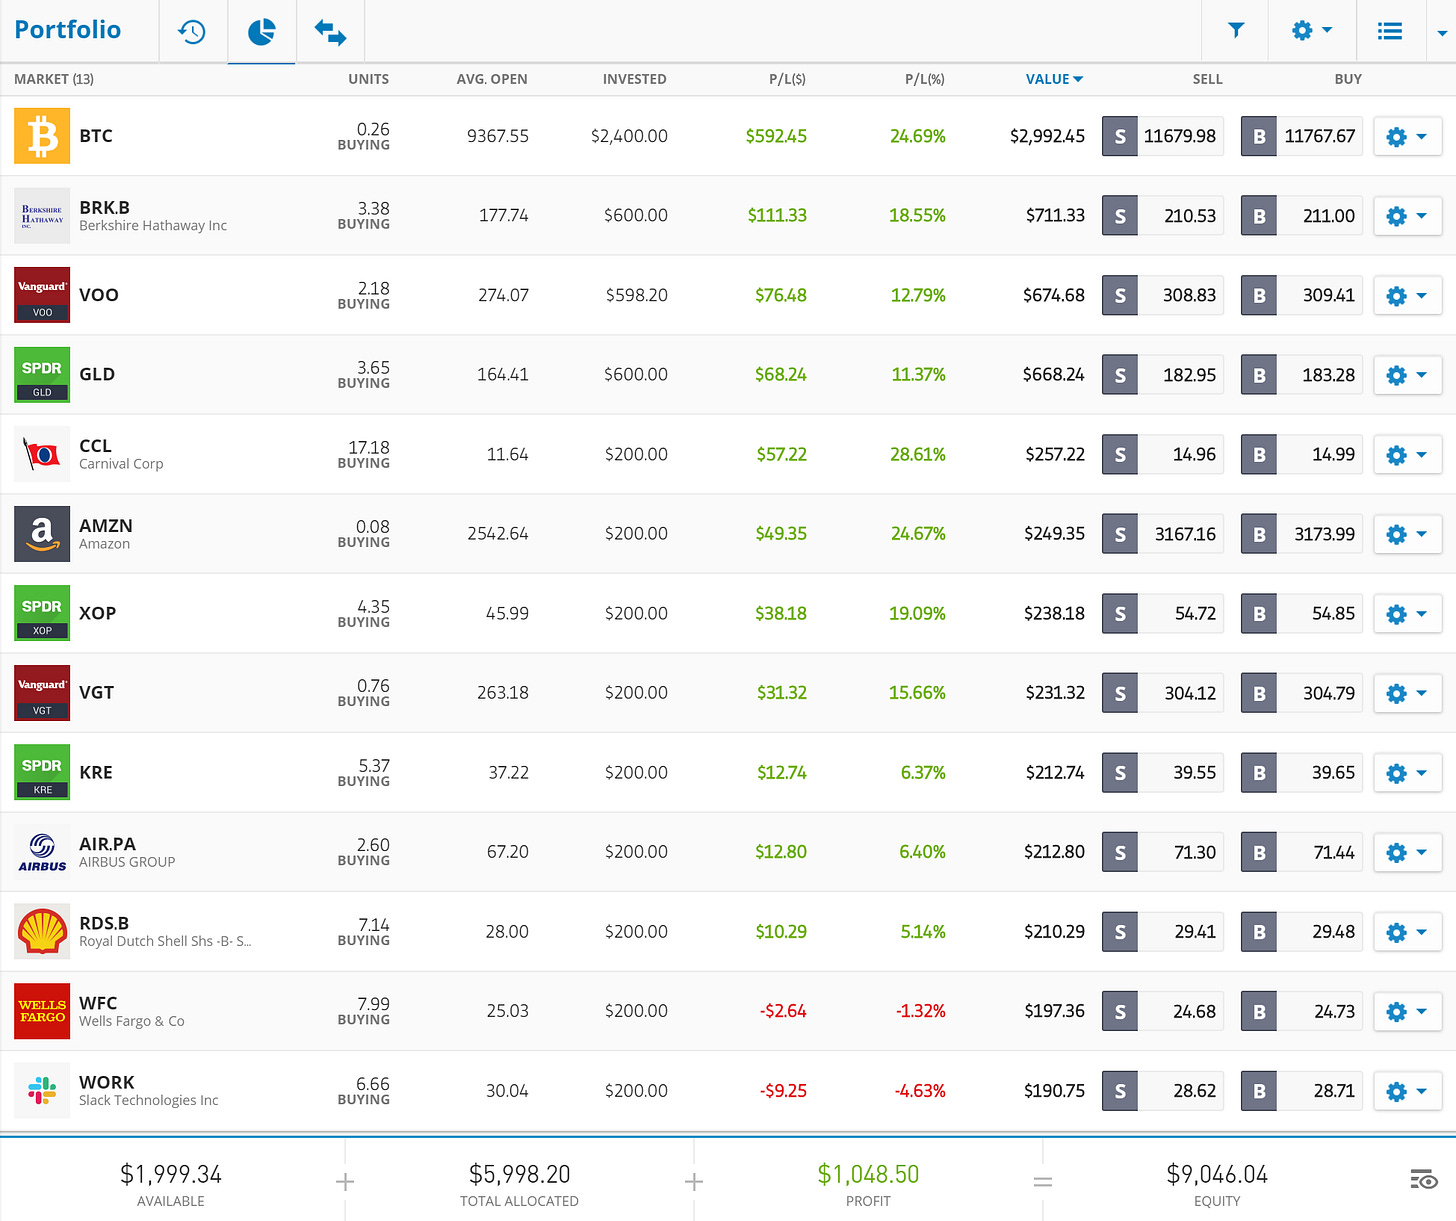
Task: Open the transfer arrows icon tab
Action: point(330,31)
